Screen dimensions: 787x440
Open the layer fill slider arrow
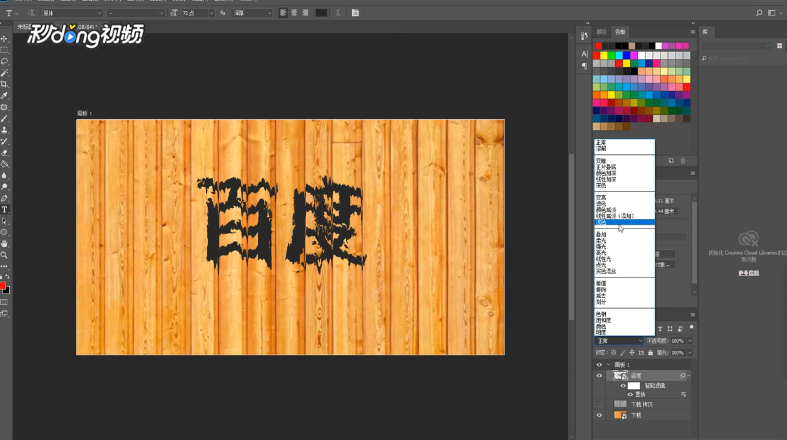point(690,353)
